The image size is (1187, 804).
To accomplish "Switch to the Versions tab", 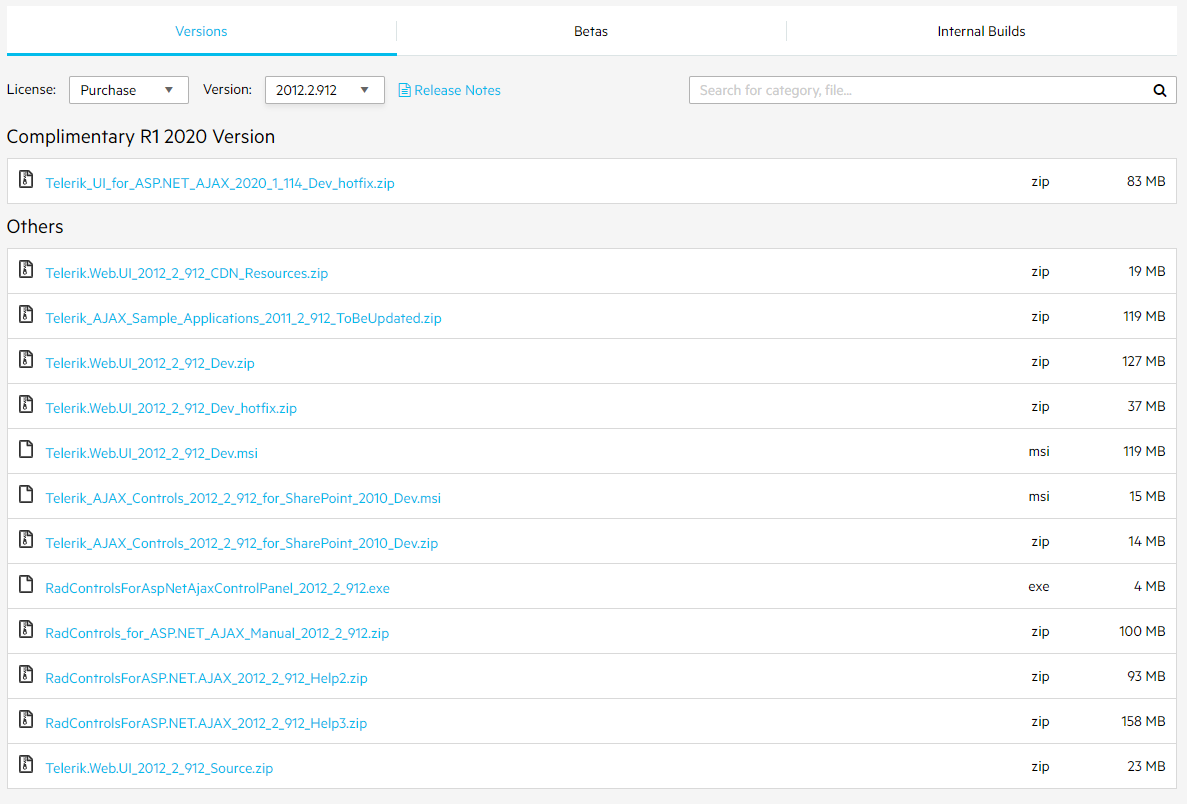I will (201, 31).
